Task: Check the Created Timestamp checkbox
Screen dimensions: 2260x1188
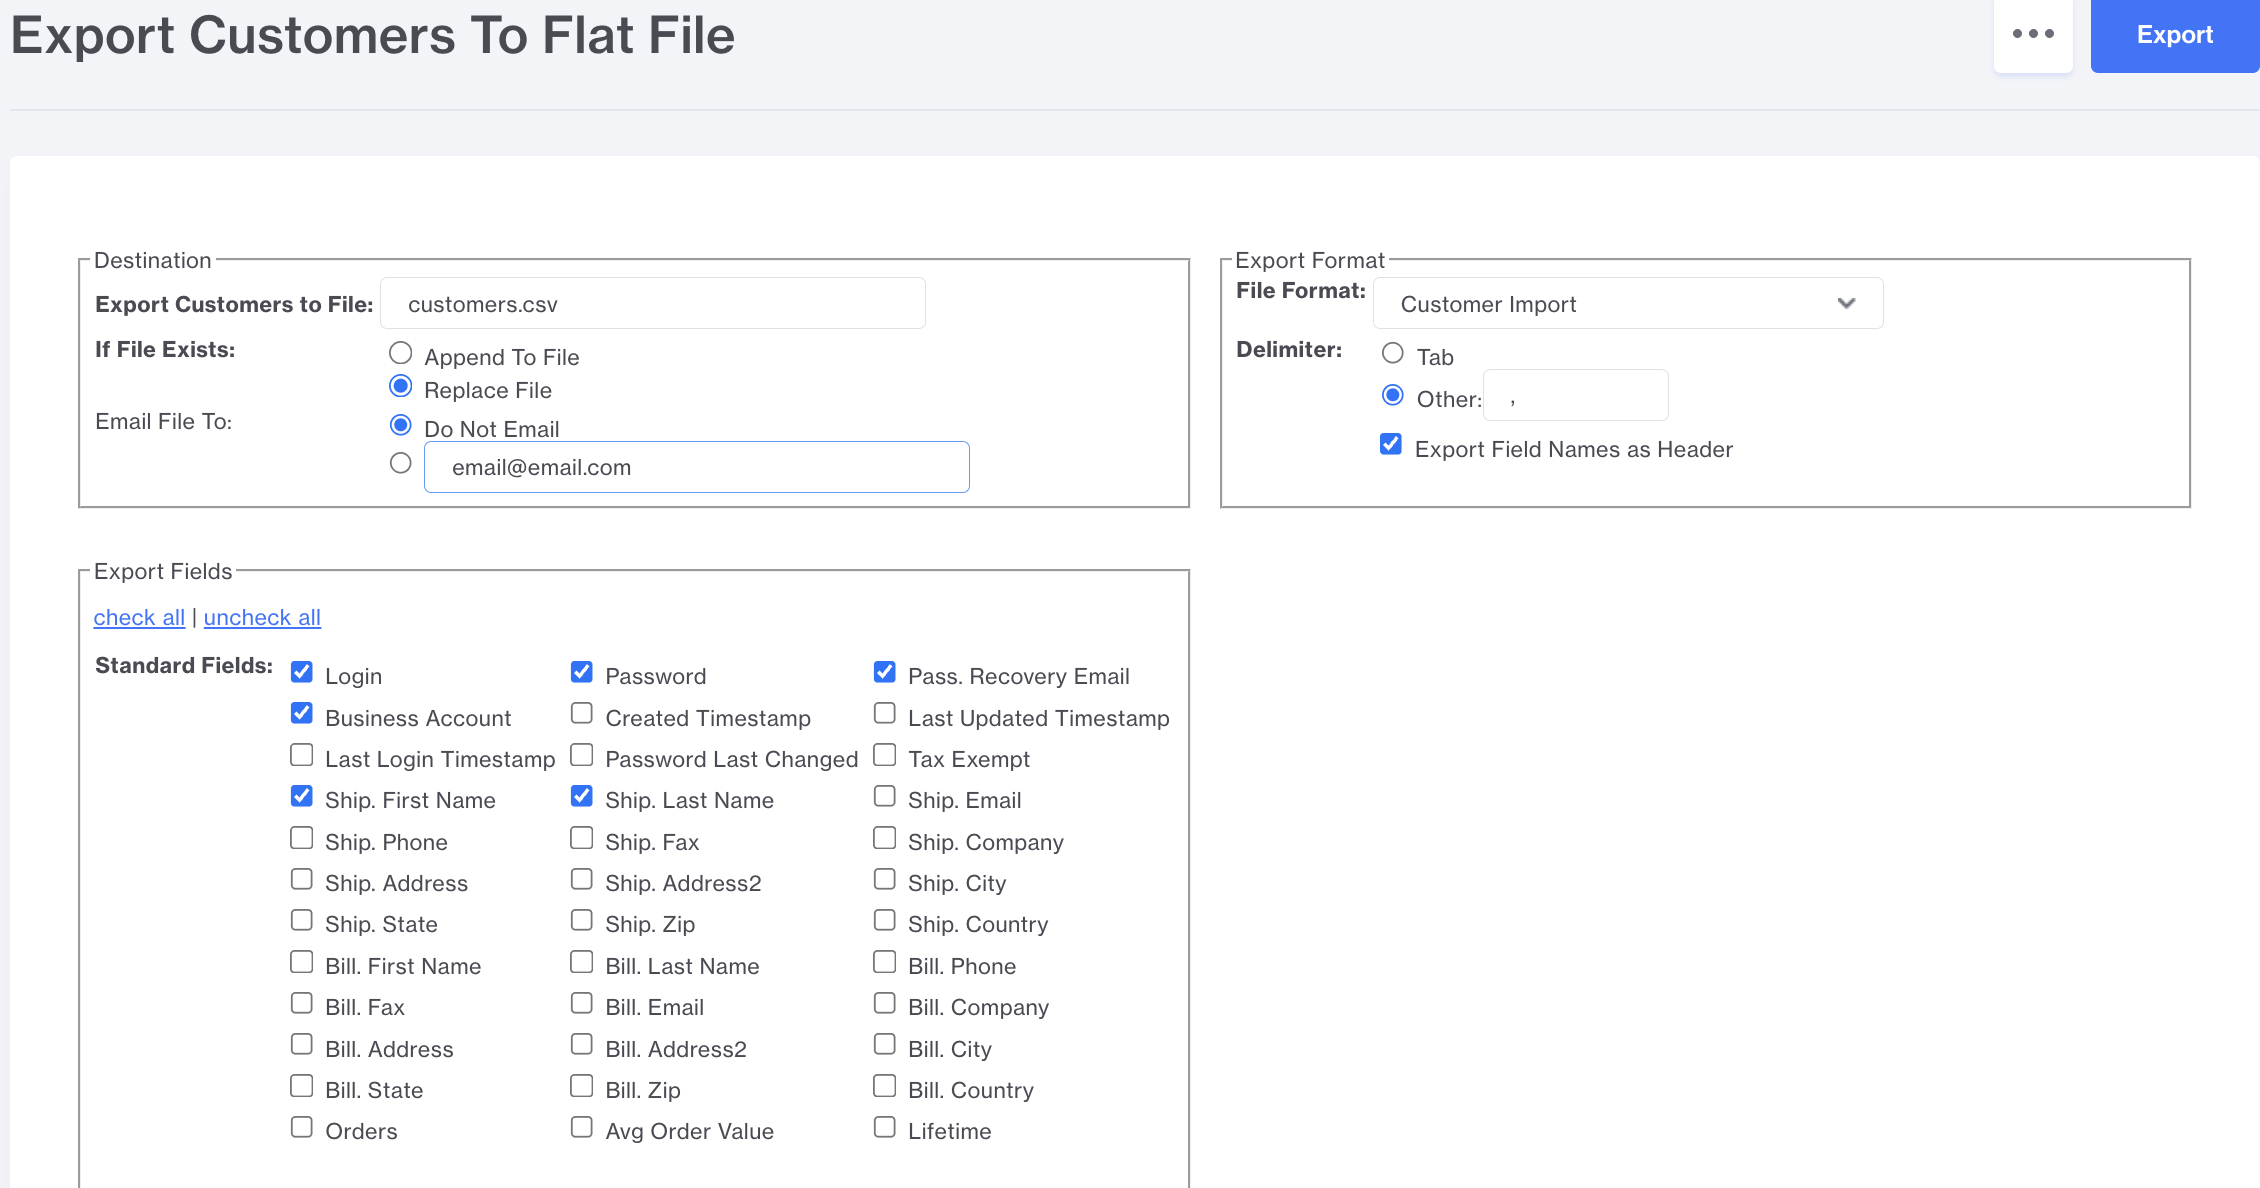Action: point(581,714)
